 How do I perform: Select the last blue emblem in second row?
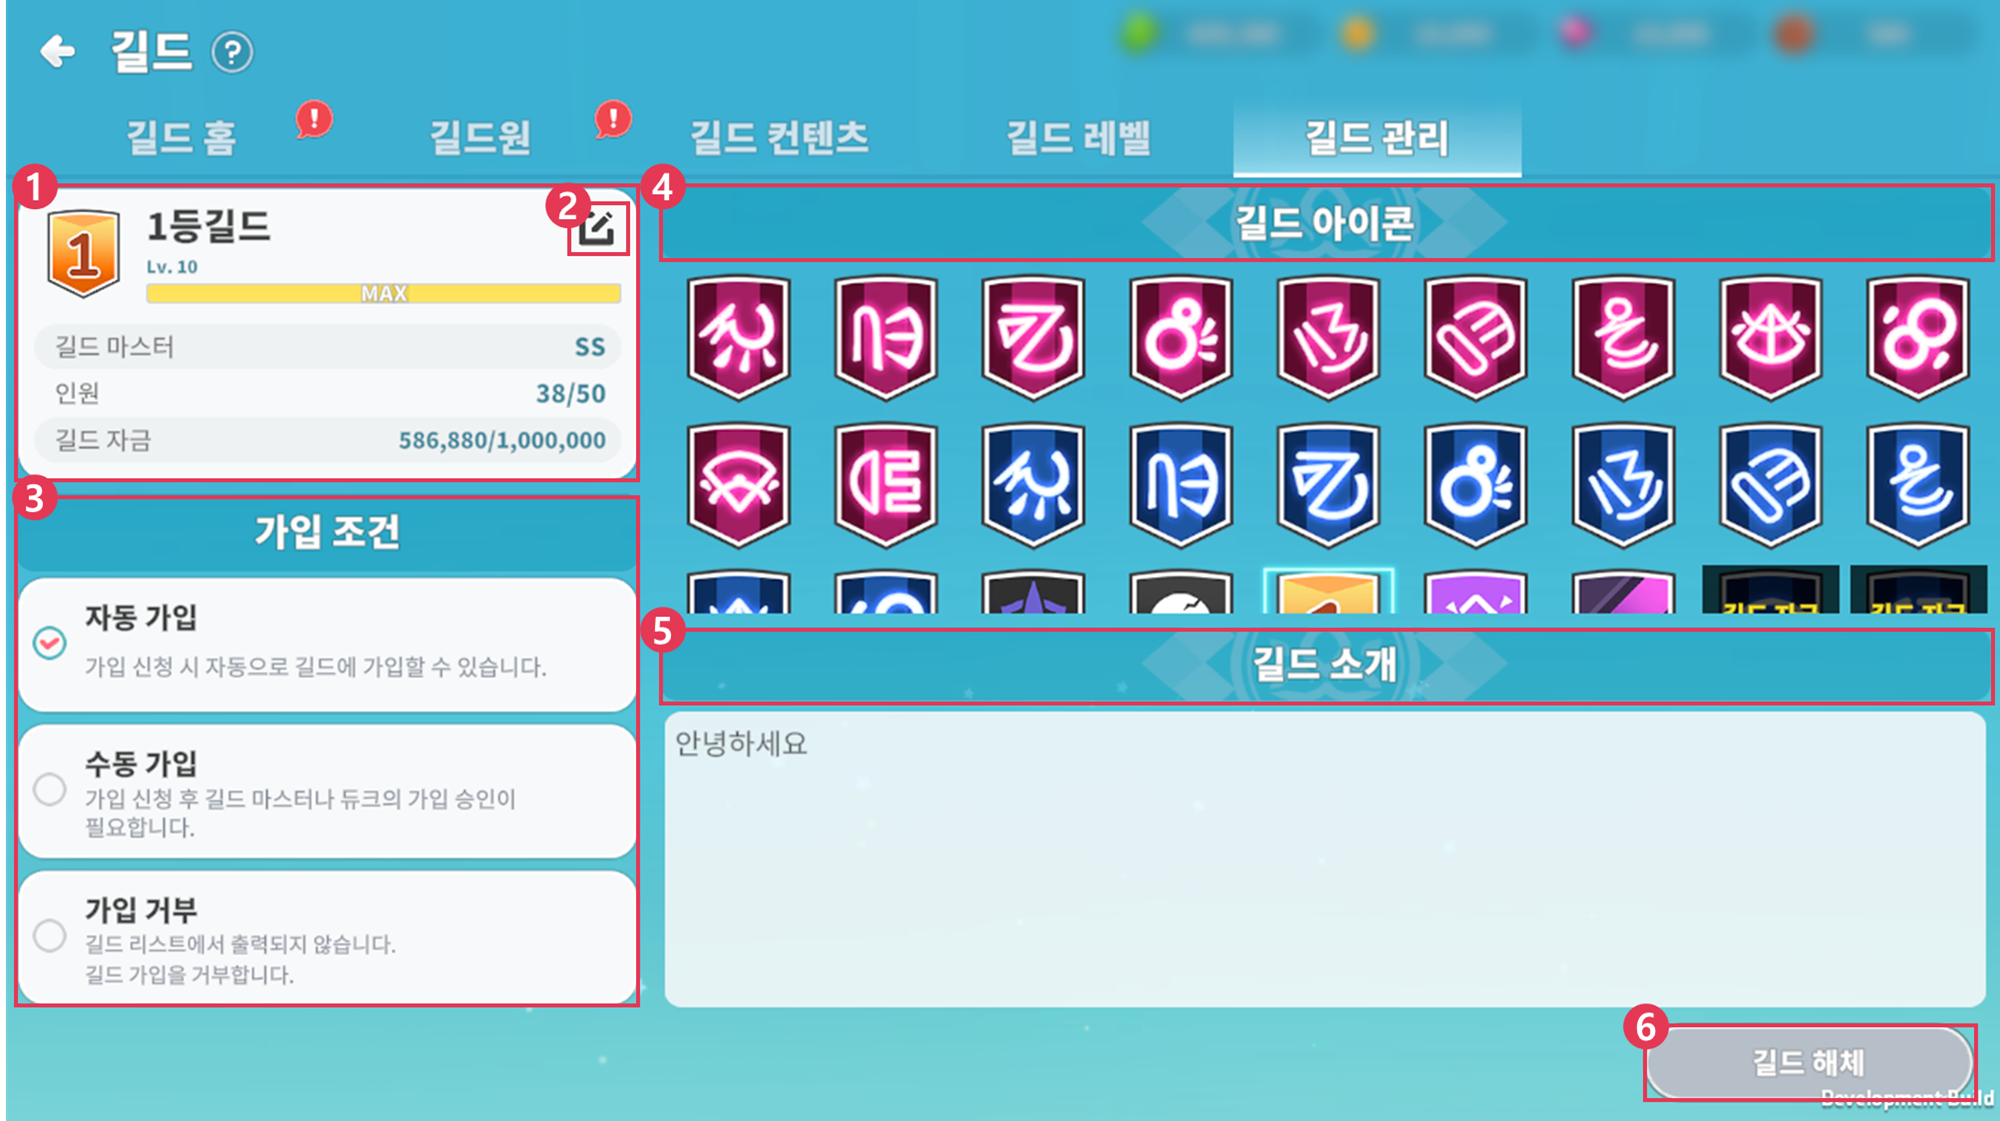[1918, 485]
